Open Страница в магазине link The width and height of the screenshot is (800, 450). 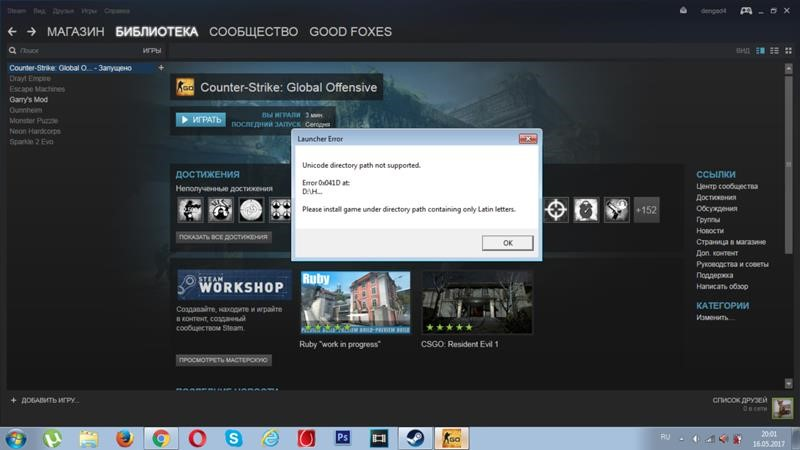coord(731,242)
